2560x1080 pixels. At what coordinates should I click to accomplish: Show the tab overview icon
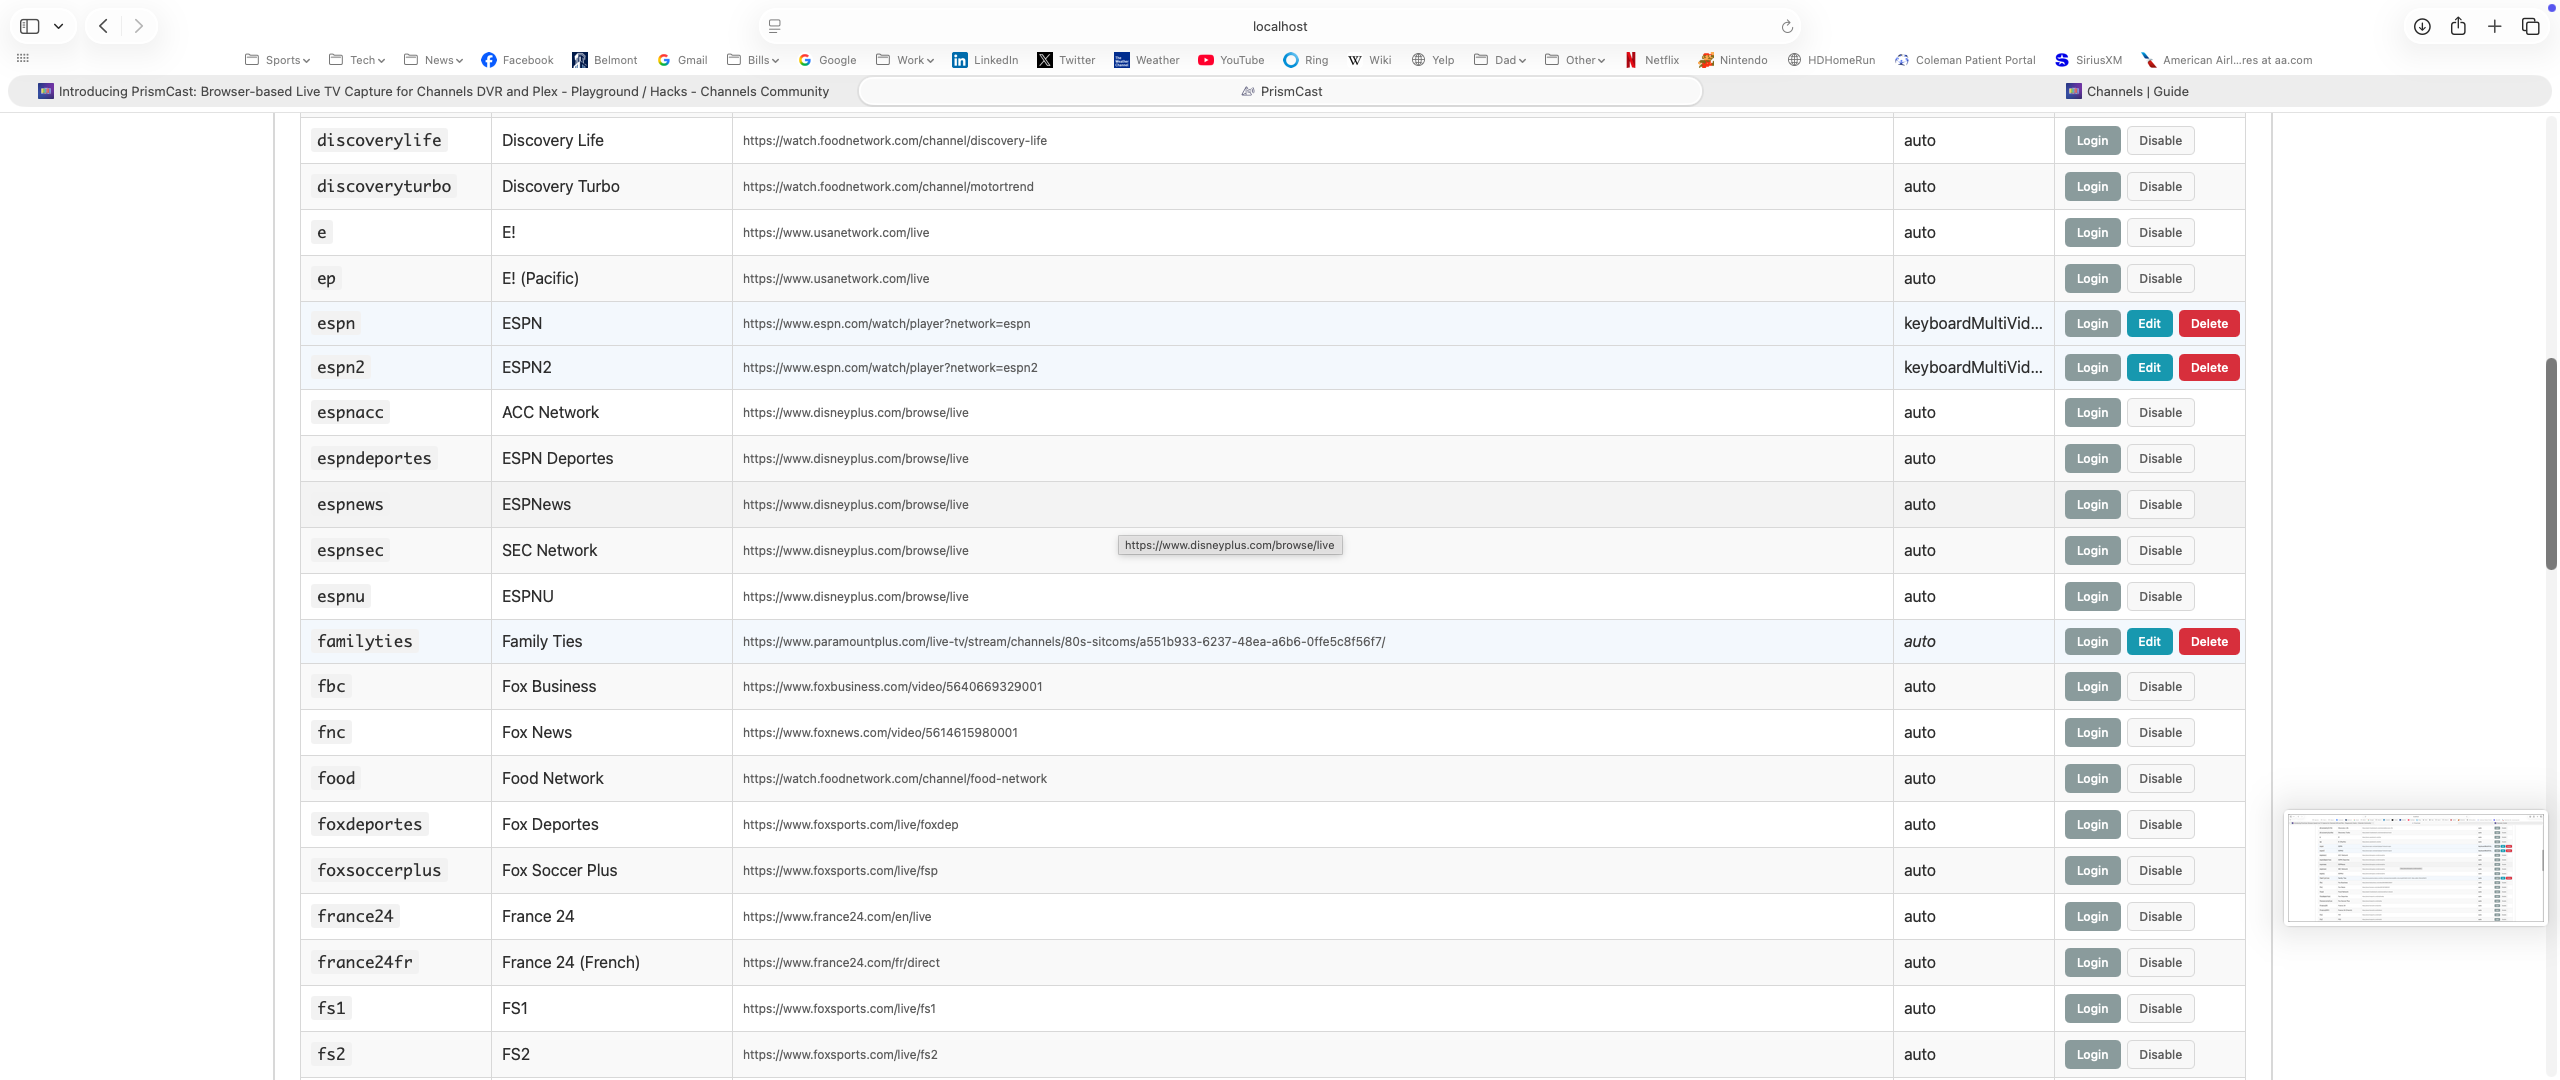[x=2531, y=27]
